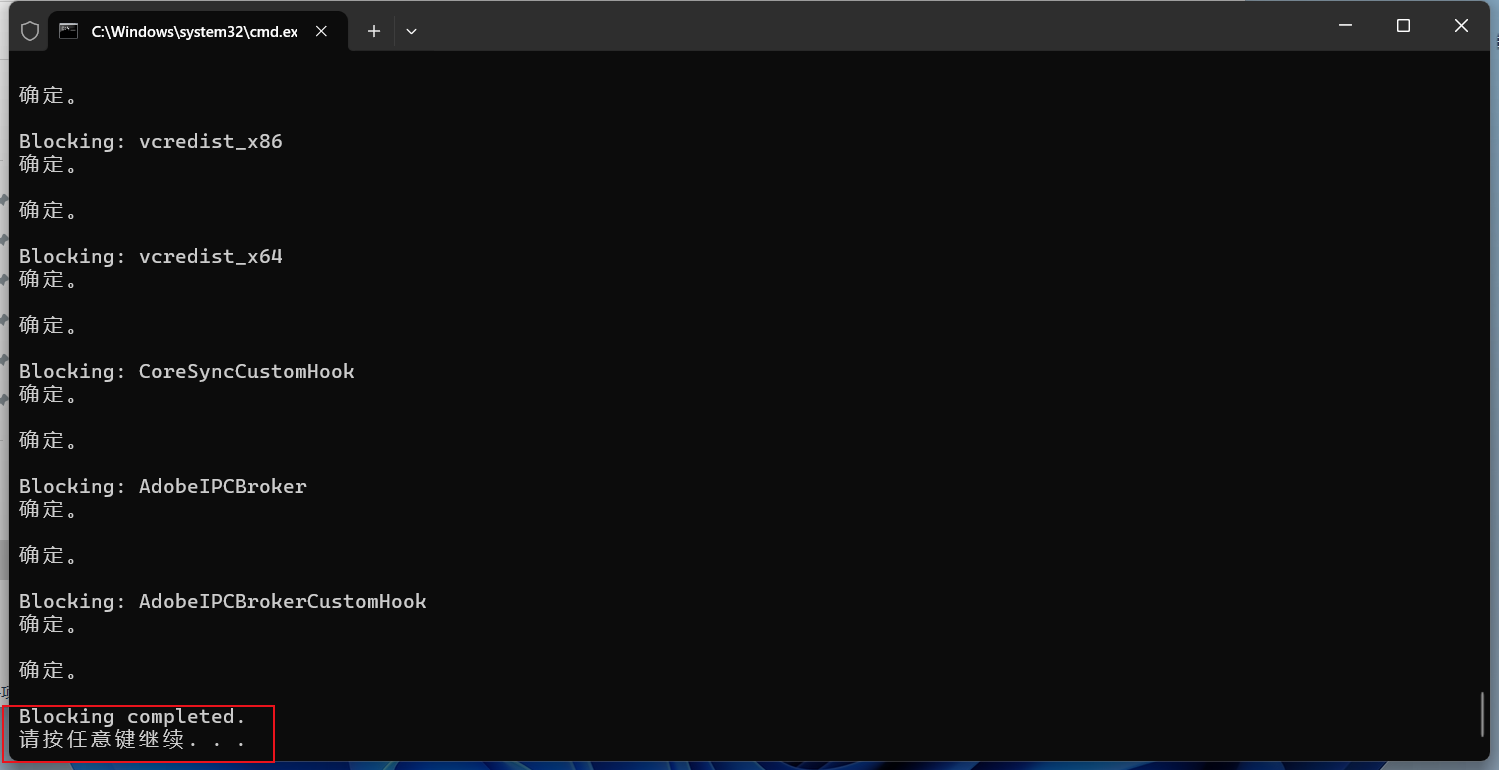Click the cmd icon on the tab

pos(69,31)
